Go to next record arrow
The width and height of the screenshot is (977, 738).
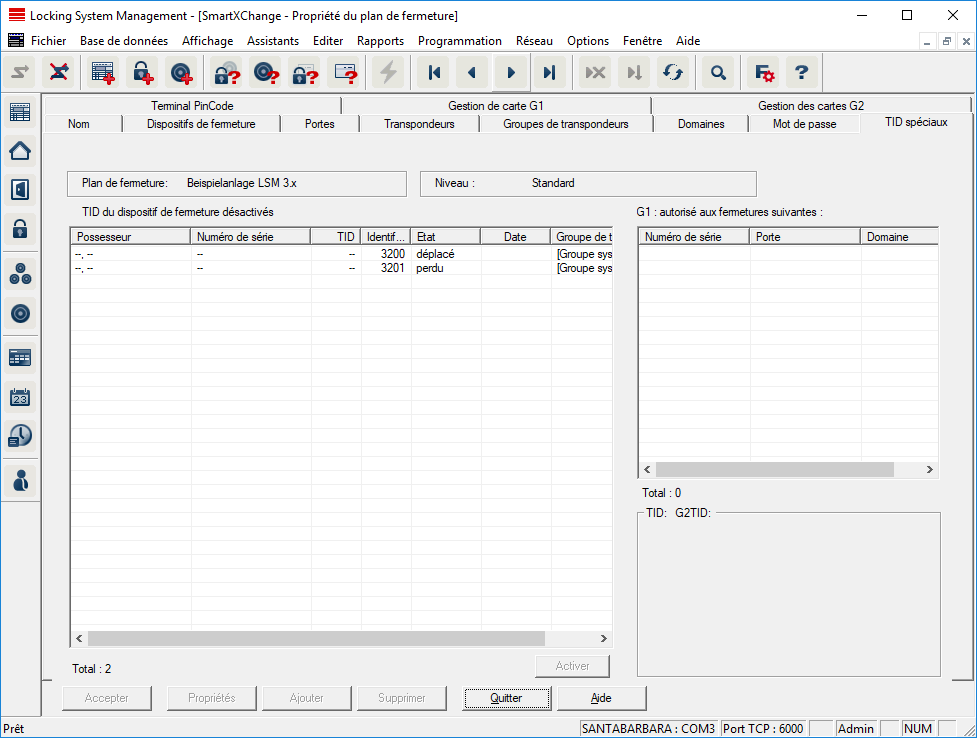[x=511, y=72]
